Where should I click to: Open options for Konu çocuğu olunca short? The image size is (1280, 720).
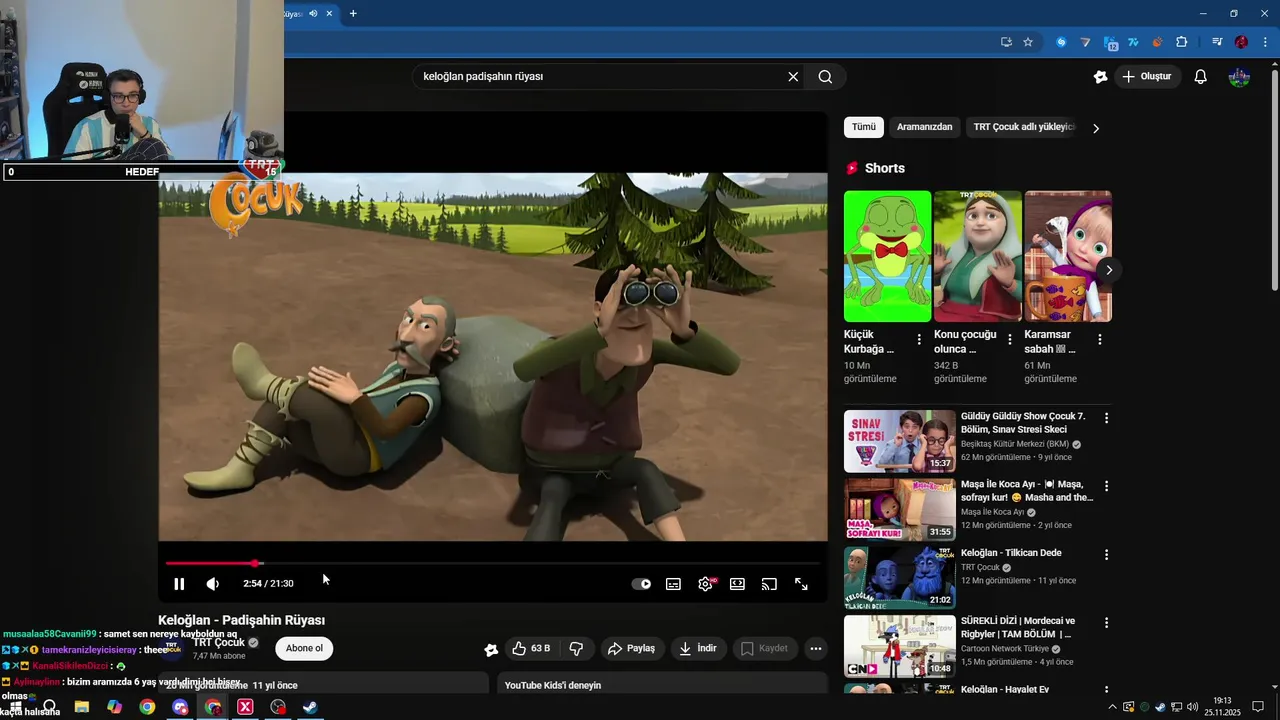coord(1009,340)
